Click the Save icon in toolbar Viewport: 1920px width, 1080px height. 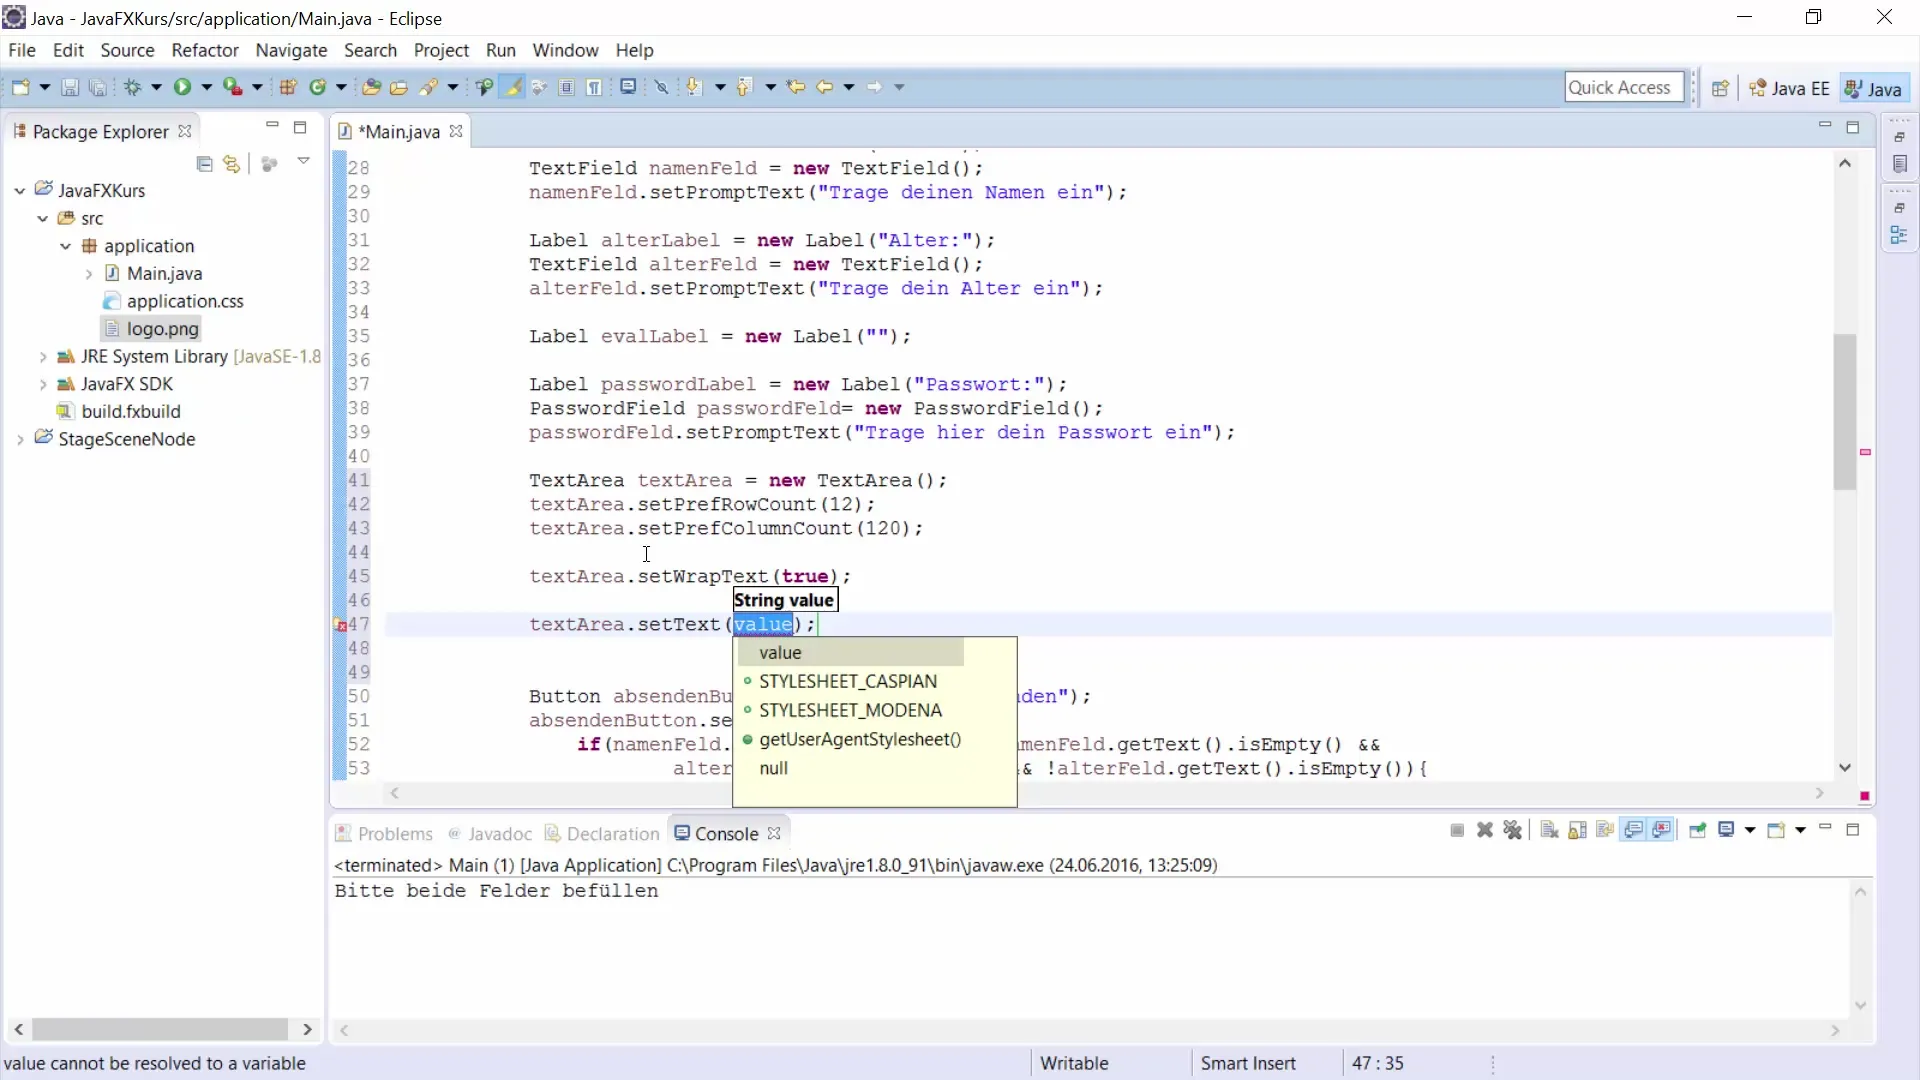click(70, 87)
